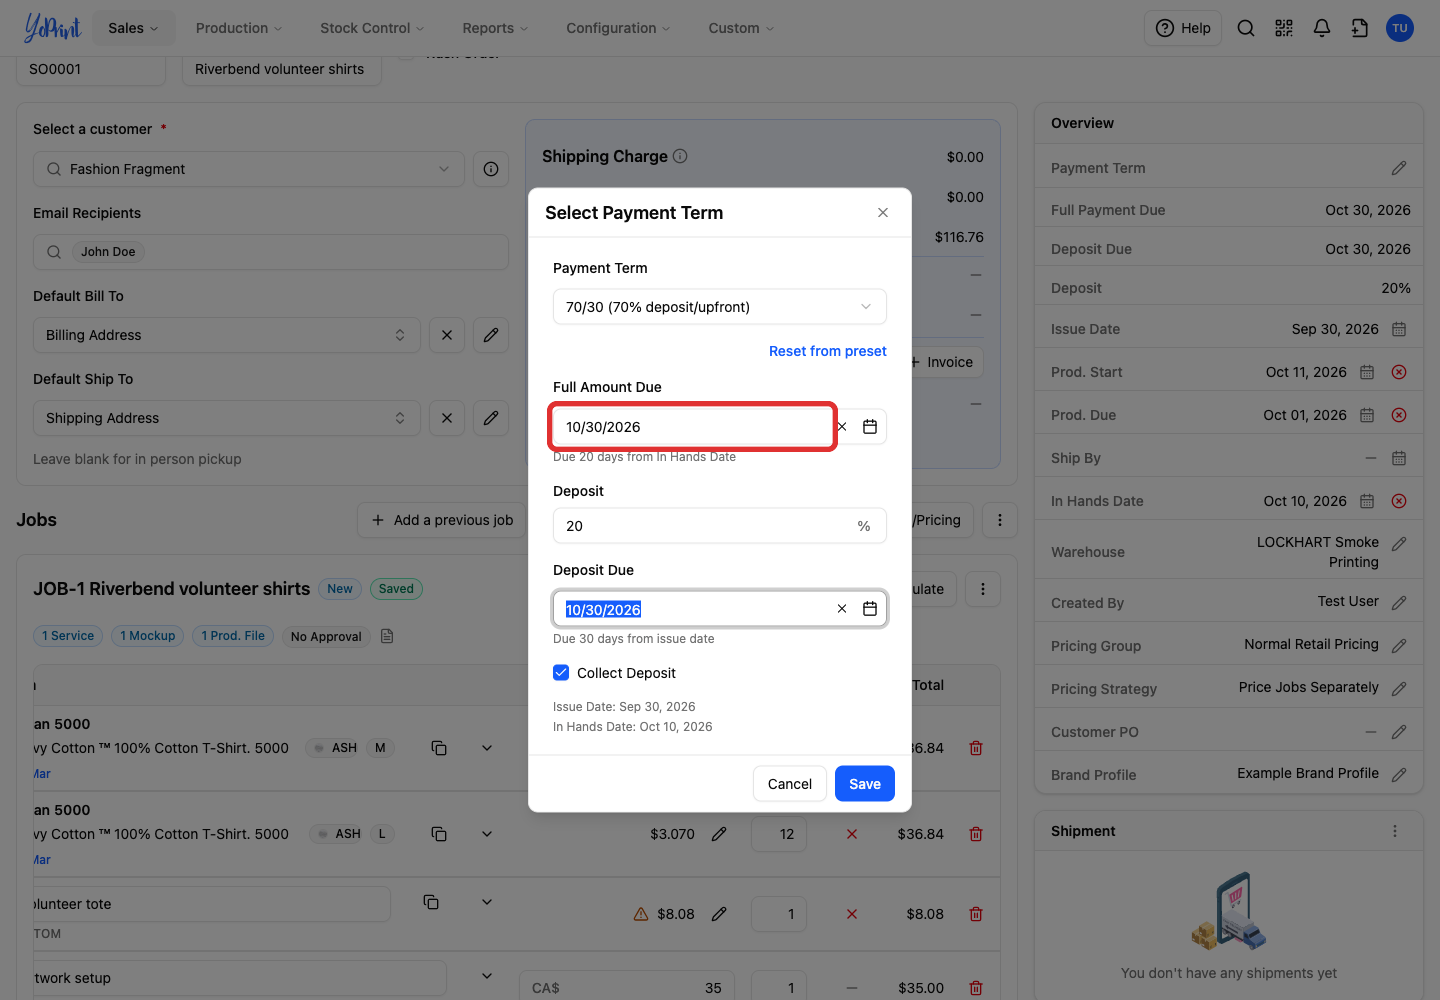
Task: Open the QR code scanner icon
Action: pos(1284,28)
